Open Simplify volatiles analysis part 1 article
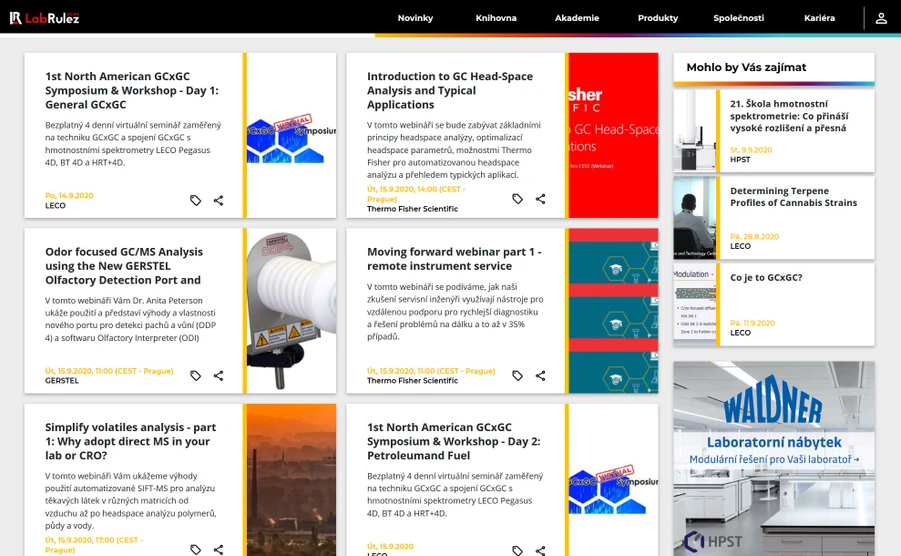The height and width of the screenshot is (556, 901). click(x=130, y=441)
